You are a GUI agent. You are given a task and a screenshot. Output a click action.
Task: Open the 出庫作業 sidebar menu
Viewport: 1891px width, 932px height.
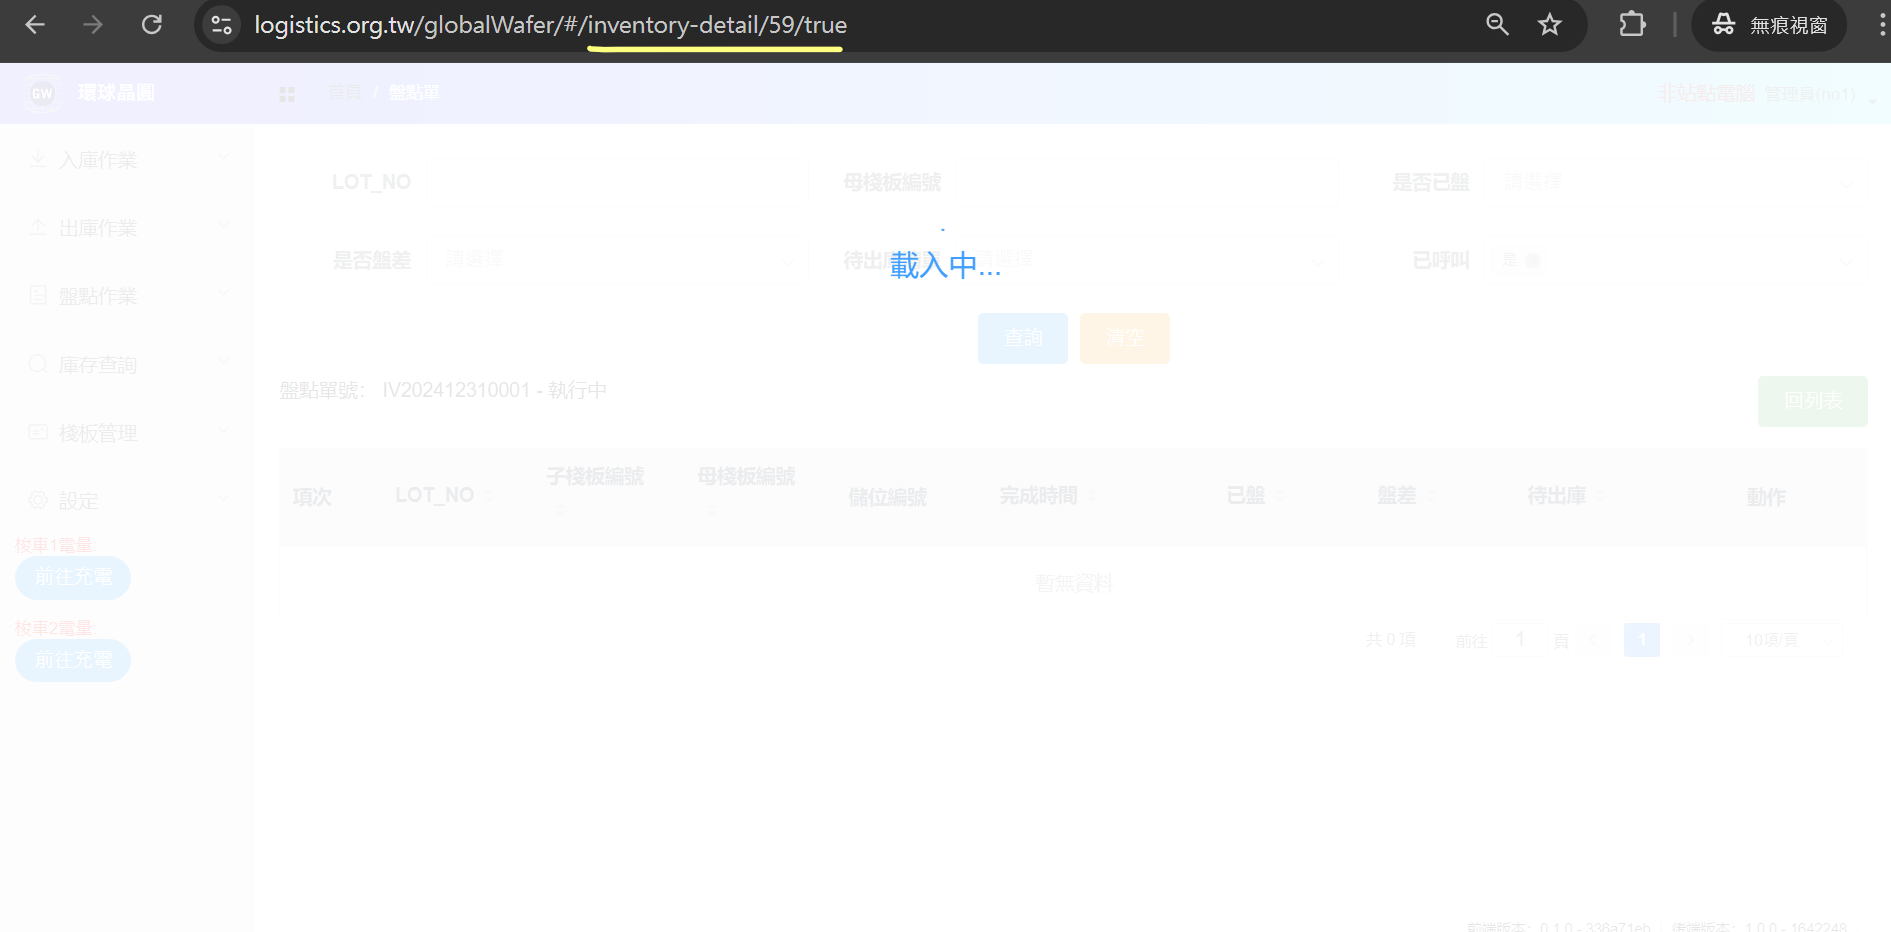click(127, 227)
